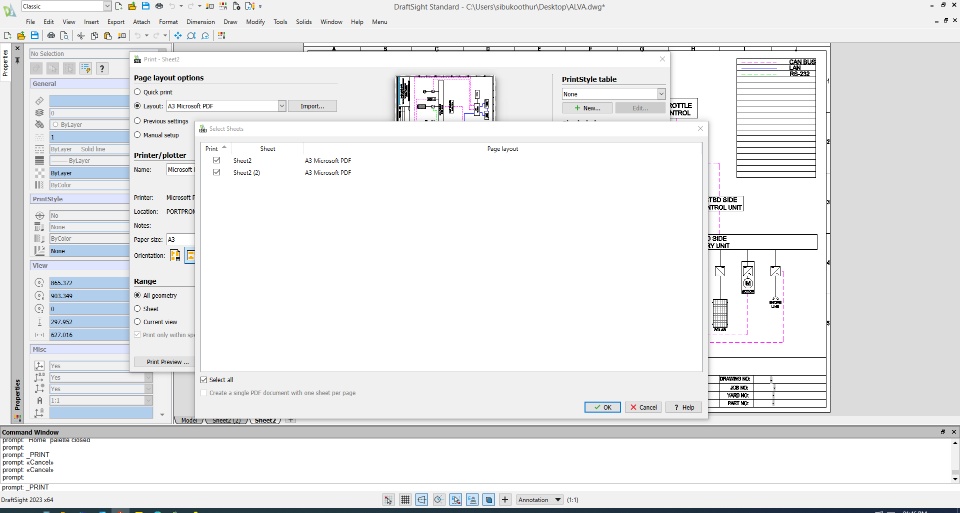Open the quick-access toolbar customize arrow

click(260, 6)
